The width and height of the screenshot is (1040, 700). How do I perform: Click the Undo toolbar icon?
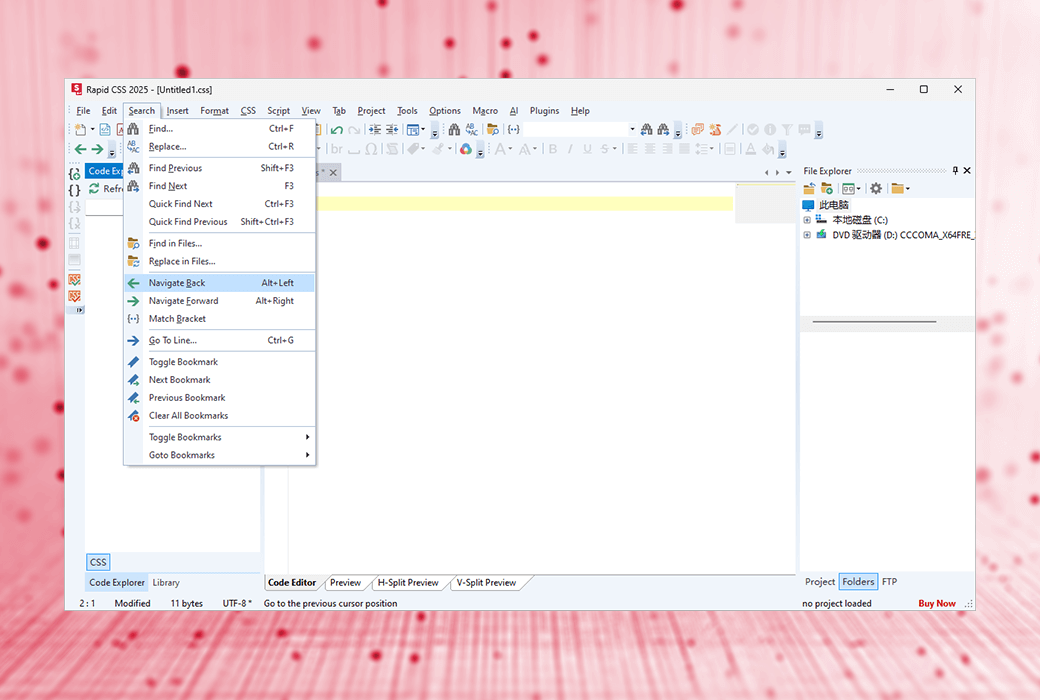pyautogui.click(x=337, y=129)
